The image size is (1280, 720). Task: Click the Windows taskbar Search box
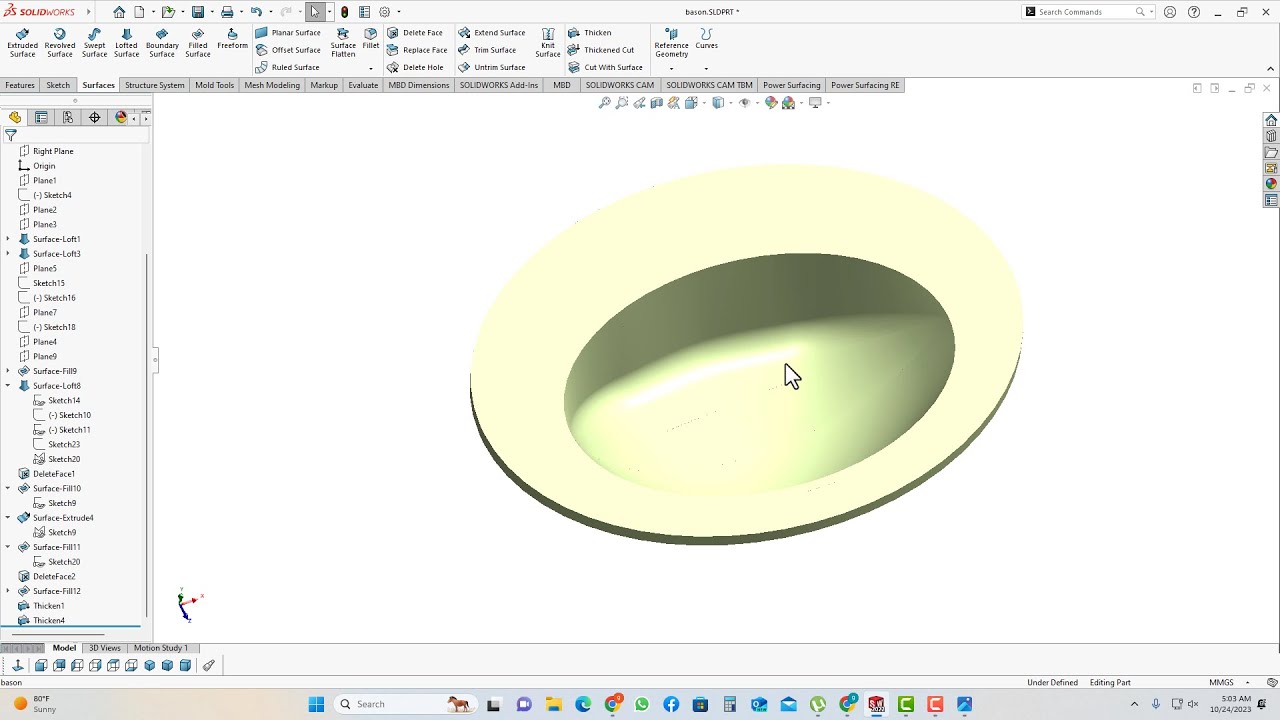click(x=404, y=704)
